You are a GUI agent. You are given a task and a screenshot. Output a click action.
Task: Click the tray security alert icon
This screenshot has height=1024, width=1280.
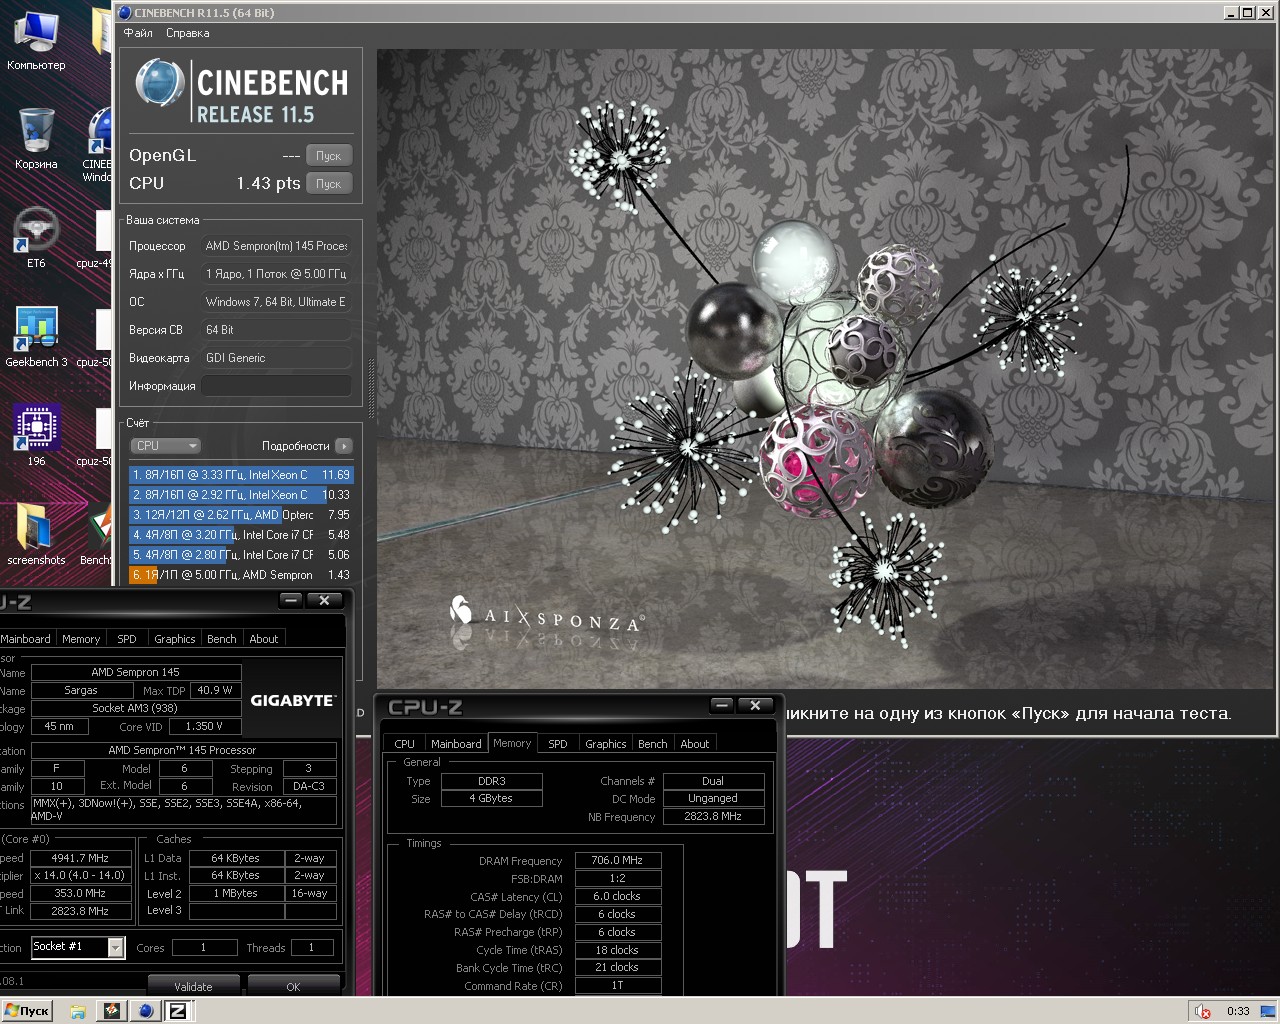[x=1203, y=1011]
